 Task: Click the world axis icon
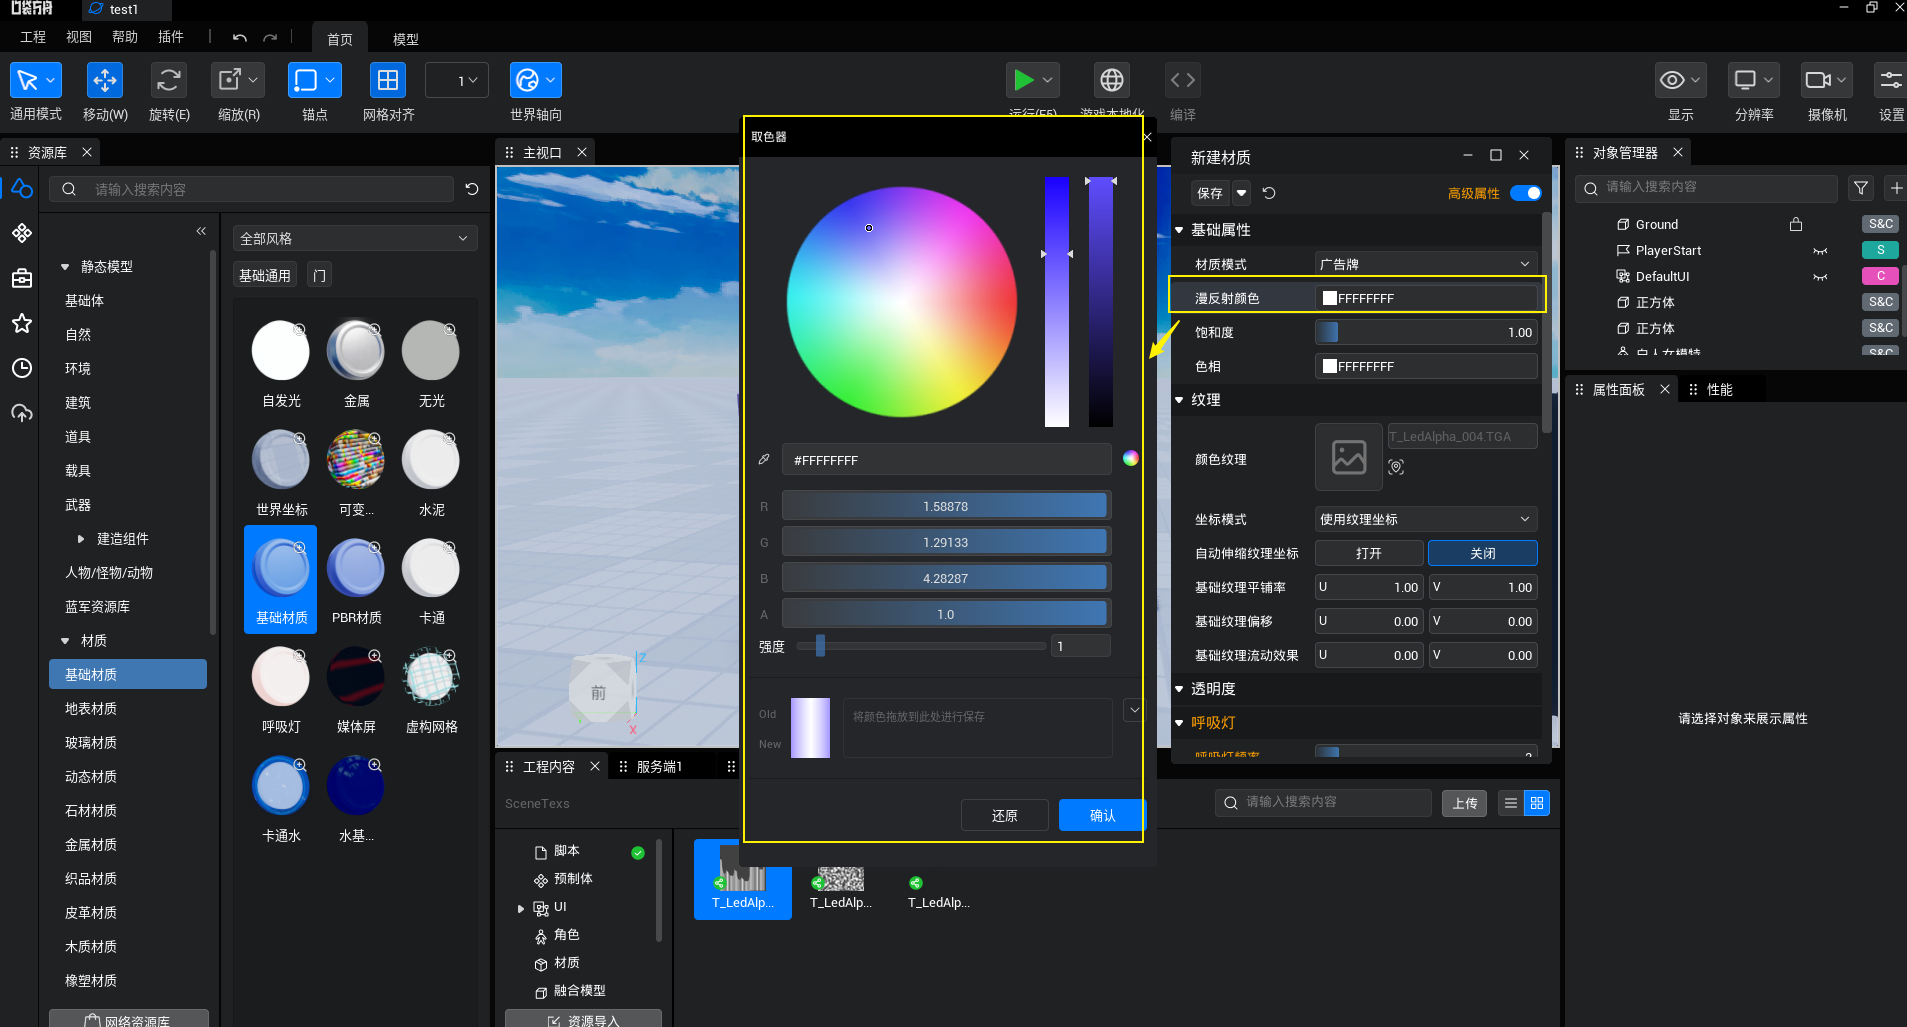[x=527, y=80]
